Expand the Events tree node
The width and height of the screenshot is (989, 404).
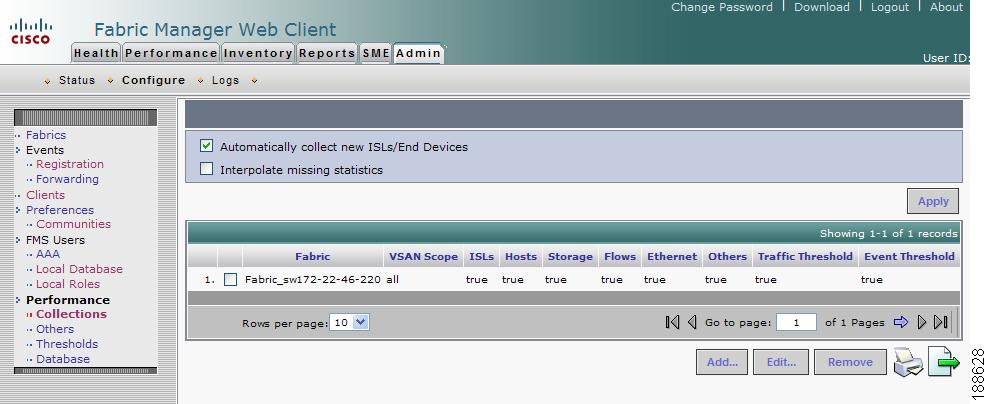(x=18, y=150)
